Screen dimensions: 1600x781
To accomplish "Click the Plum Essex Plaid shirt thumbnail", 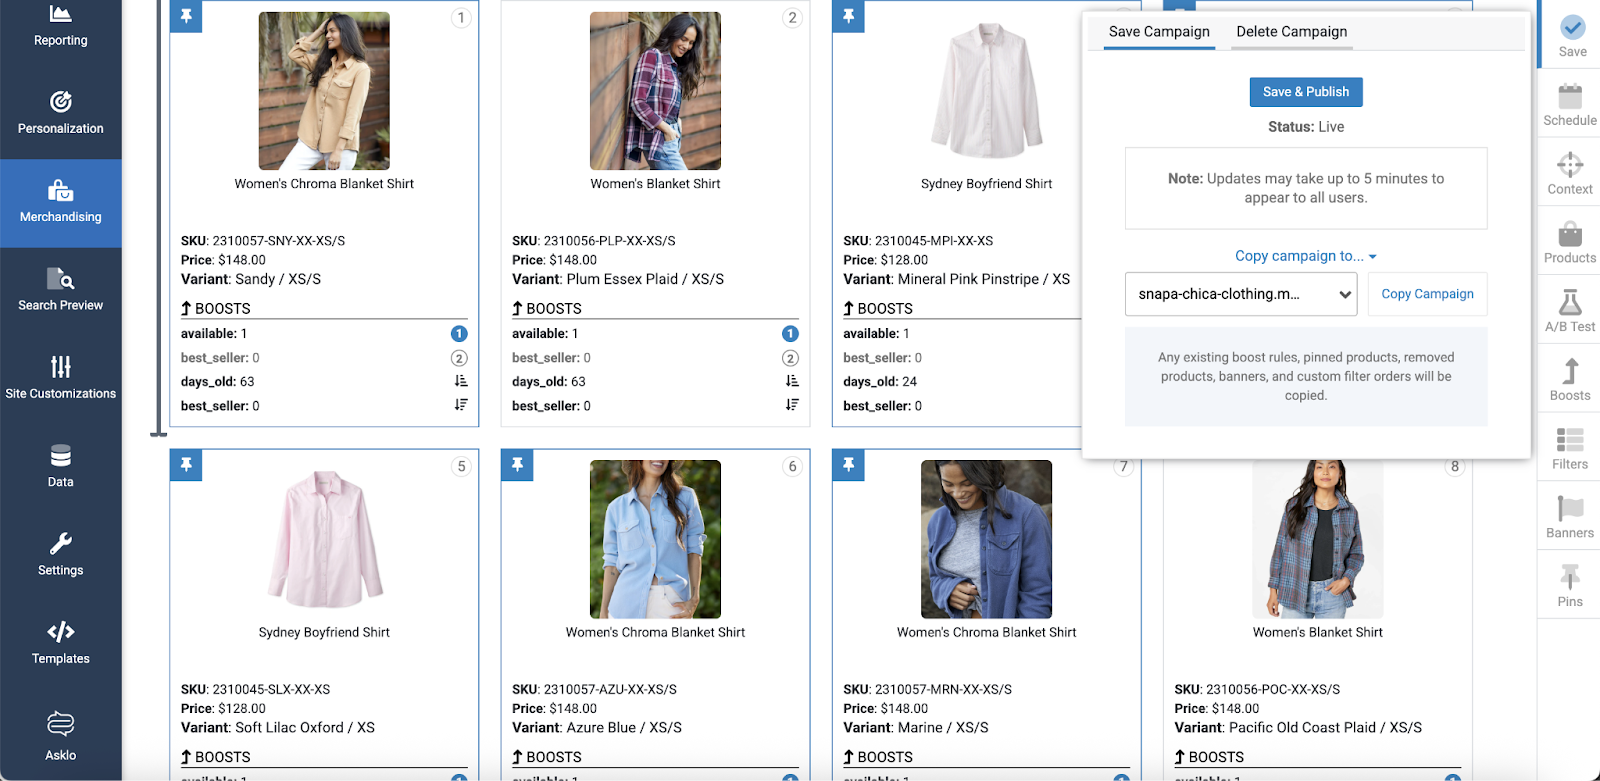I will tap(655, 91).
